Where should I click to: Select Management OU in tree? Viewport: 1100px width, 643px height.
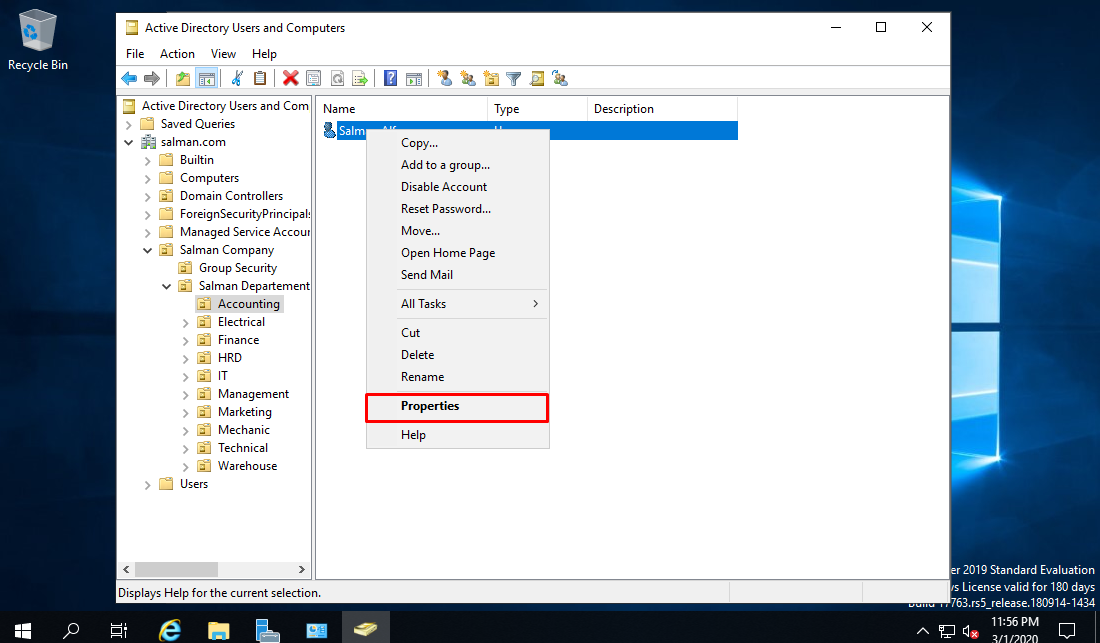pos(253,394)
